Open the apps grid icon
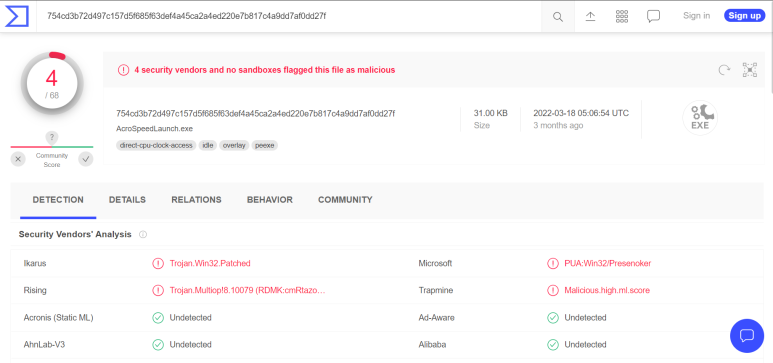The image size is (773, 363). [x=622, y=16]
